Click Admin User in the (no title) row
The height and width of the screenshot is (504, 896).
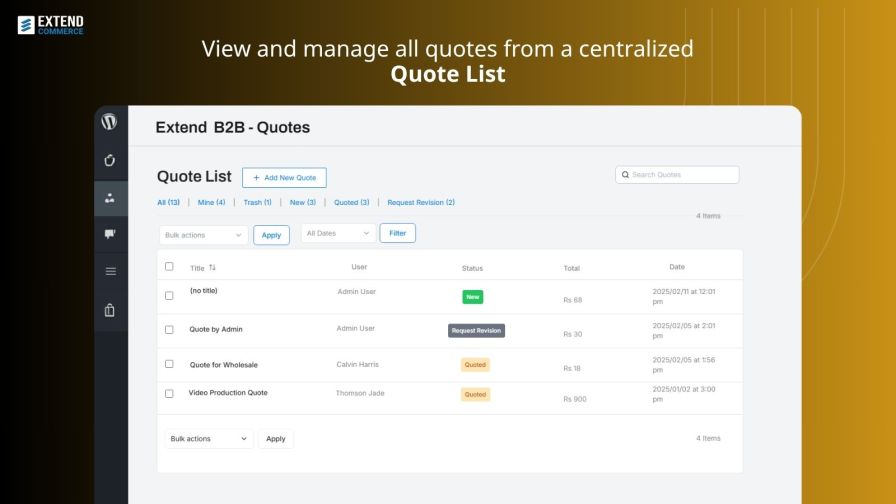(x=357, y=291)
